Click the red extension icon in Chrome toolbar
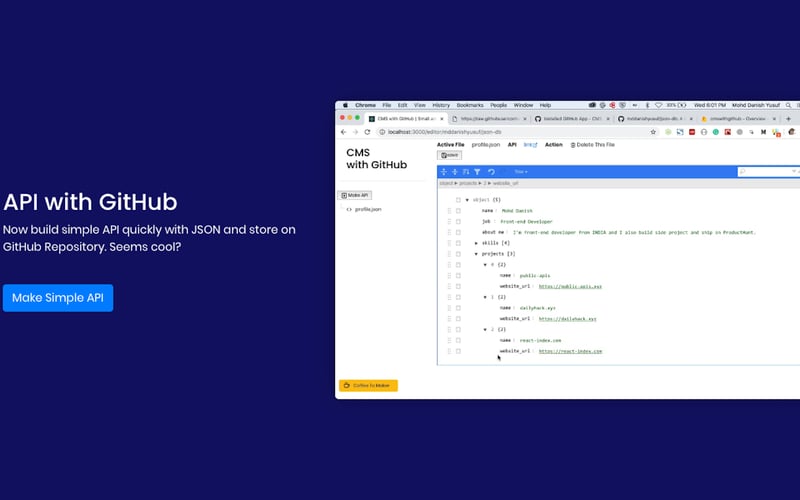 [692, 132]
